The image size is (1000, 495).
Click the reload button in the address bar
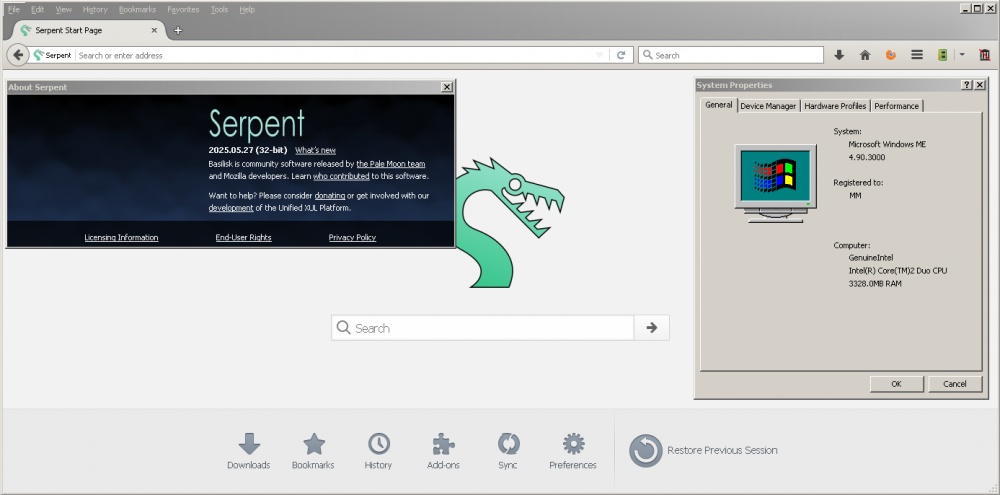[x=621, y=55]
